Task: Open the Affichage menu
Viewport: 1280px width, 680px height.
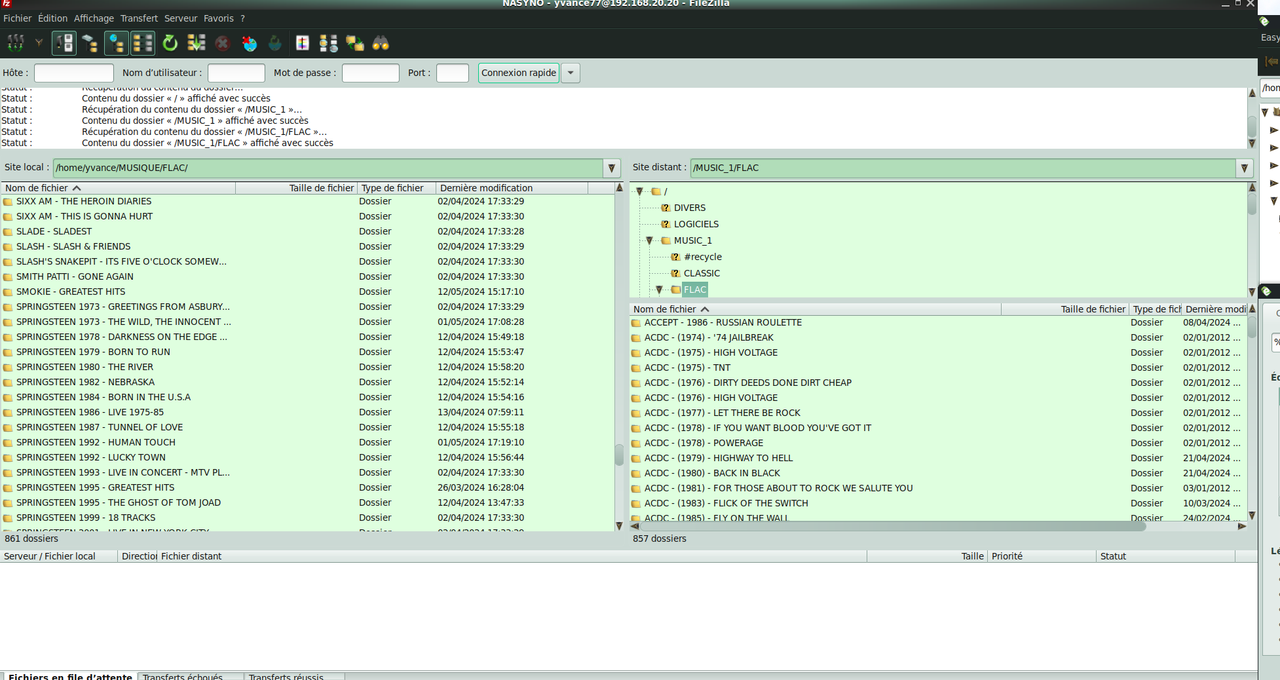Action: point(94,18)
